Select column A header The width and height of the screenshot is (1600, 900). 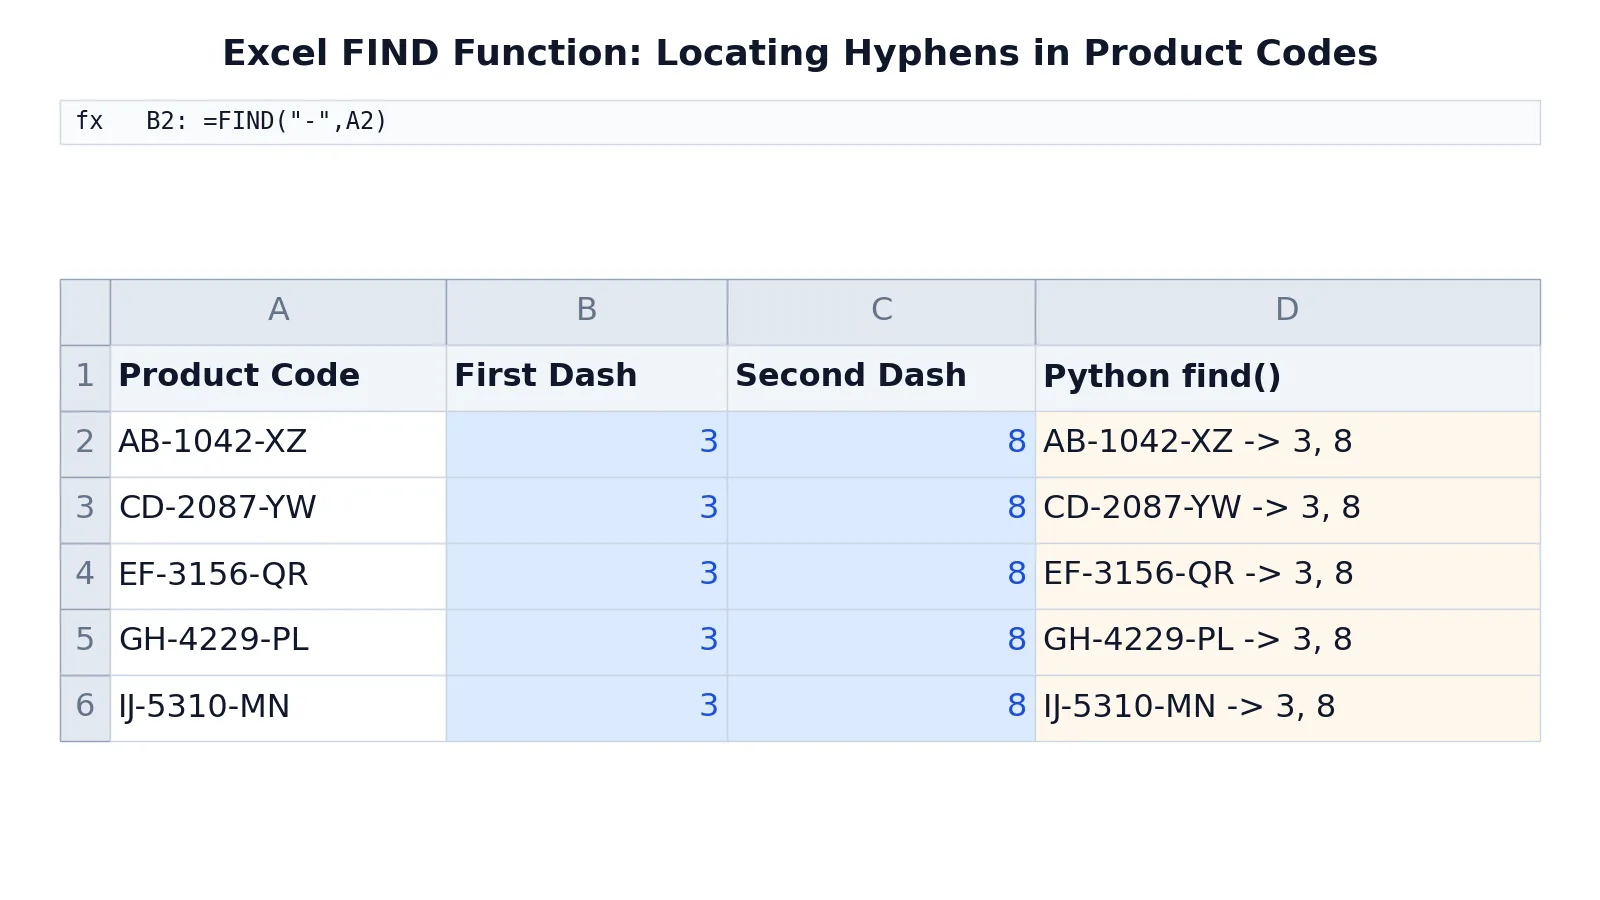278,312
